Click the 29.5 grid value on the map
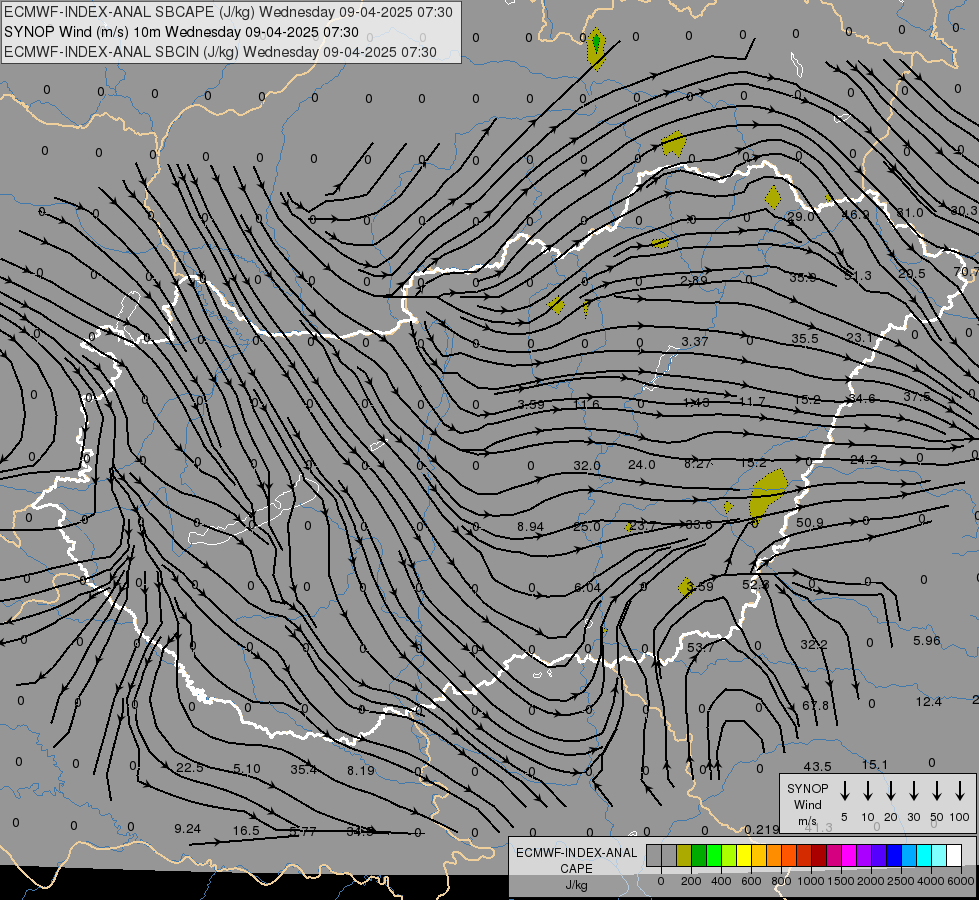 coord(912,274)
